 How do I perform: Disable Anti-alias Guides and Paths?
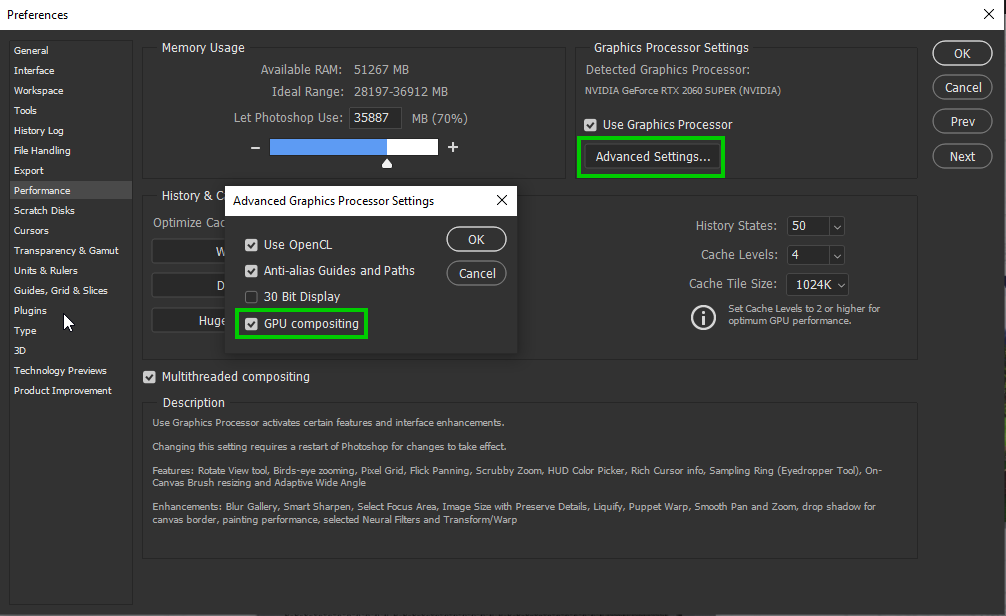pos(251,270)
